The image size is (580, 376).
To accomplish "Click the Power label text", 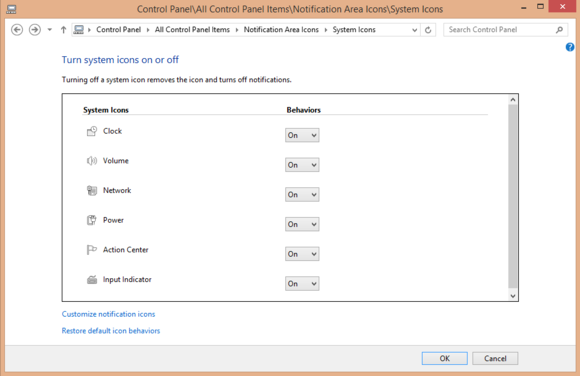I will [x=113, y=220].
